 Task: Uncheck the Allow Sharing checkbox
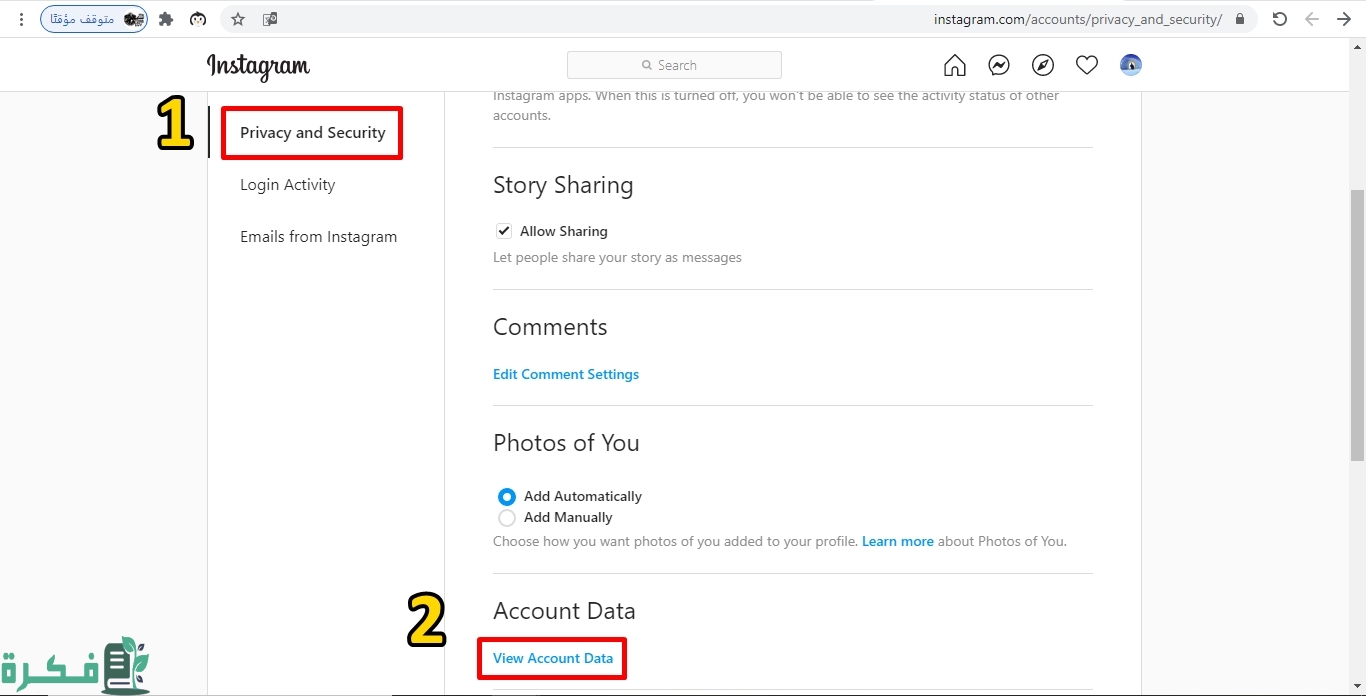[504, 231]
